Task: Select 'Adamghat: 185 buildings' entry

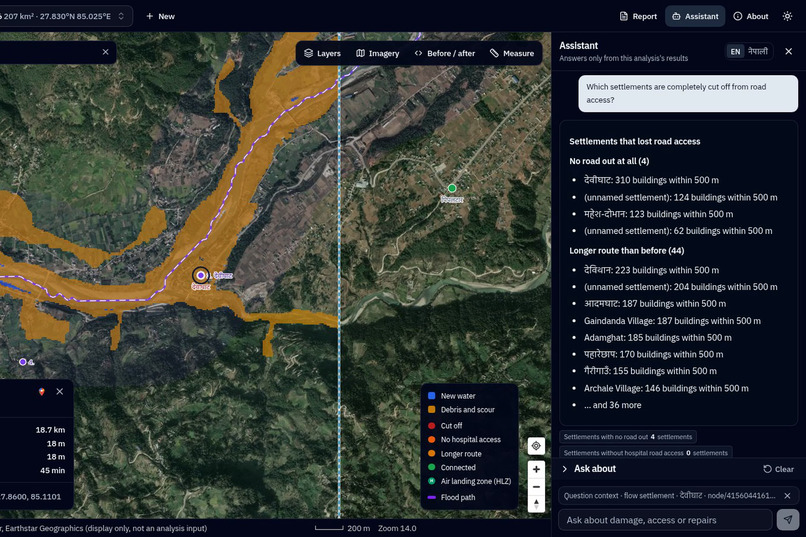Action: coord(657,338)
